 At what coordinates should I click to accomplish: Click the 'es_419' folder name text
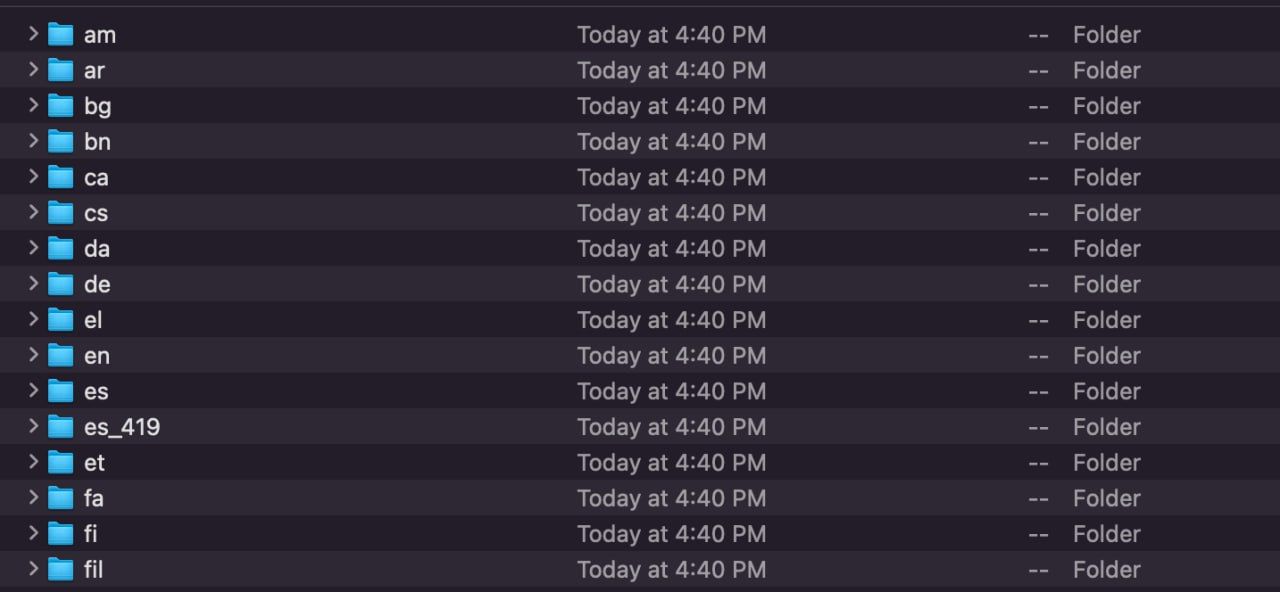(122, 427)
